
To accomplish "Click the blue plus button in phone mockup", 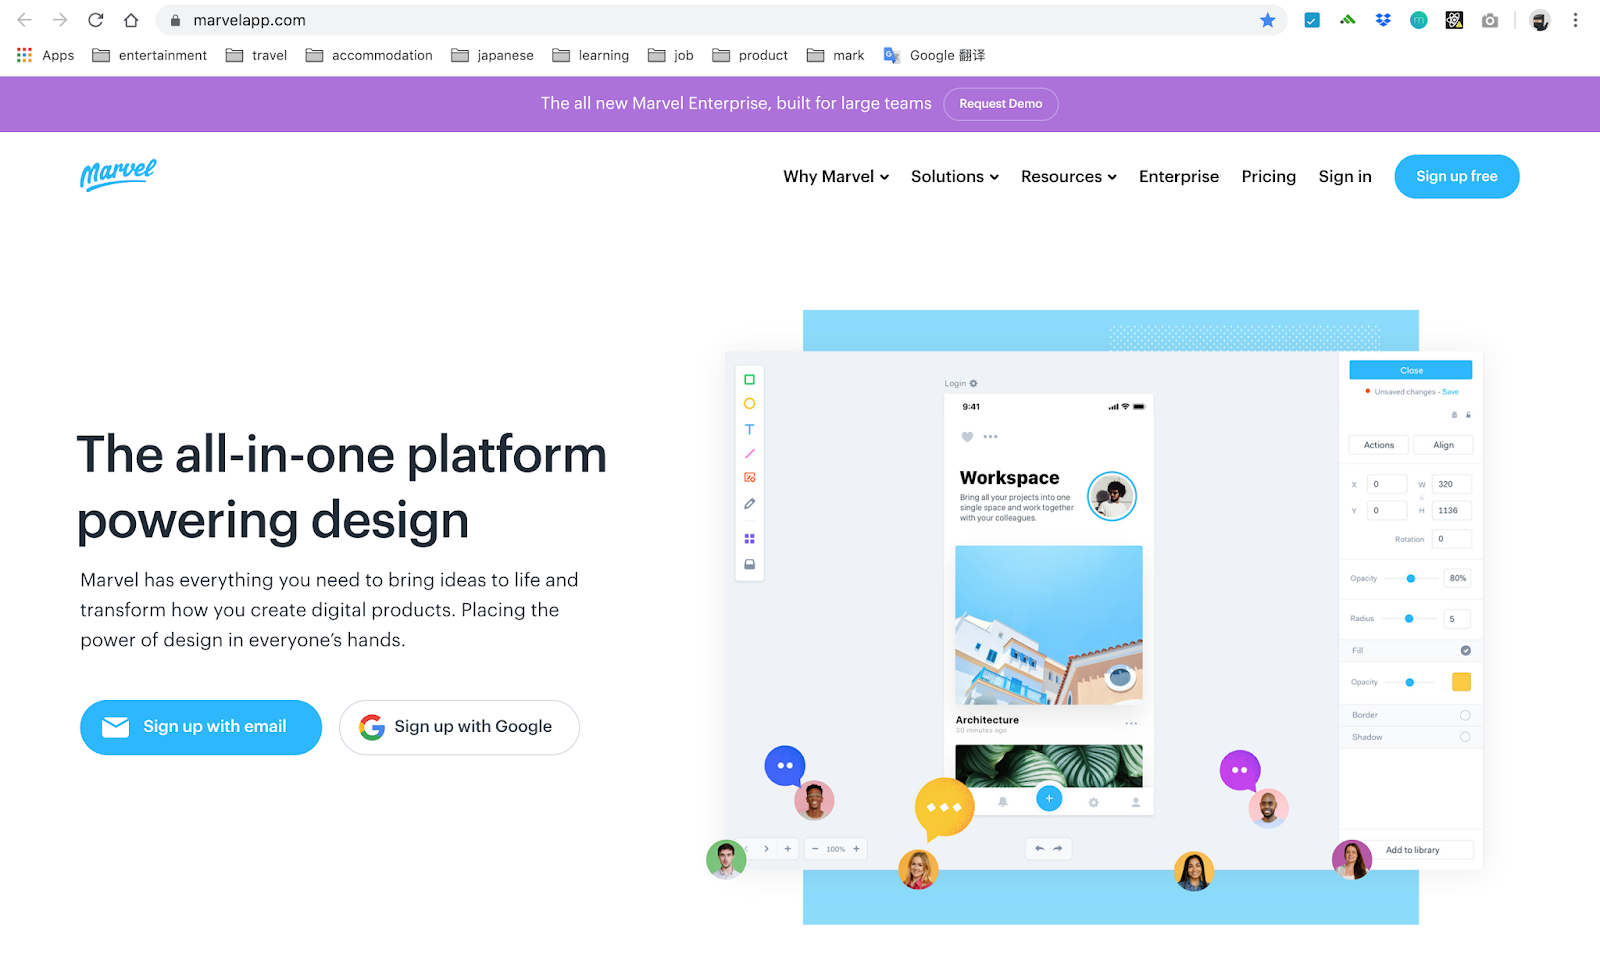I will click(x=1049, y=798).
